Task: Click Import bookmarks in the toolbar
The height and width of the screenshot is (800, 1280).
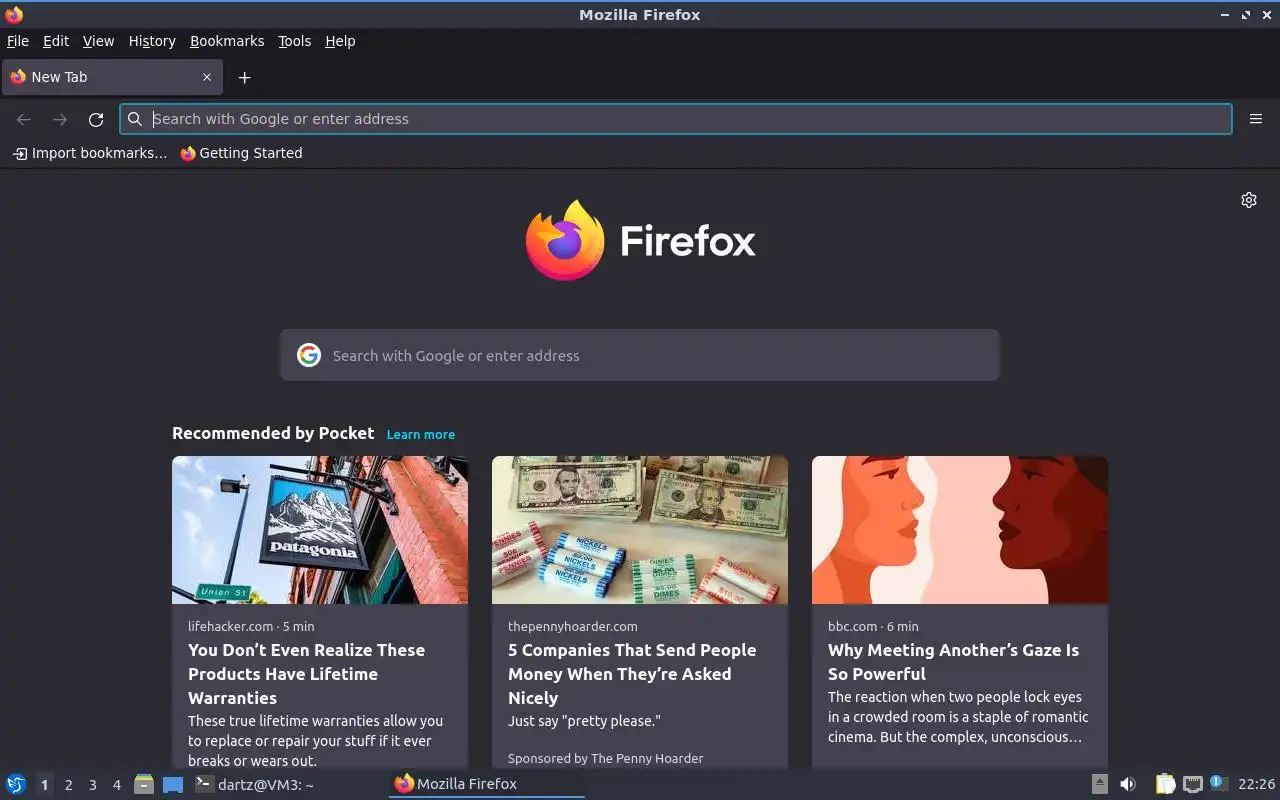Action: [x=89, y=153]
